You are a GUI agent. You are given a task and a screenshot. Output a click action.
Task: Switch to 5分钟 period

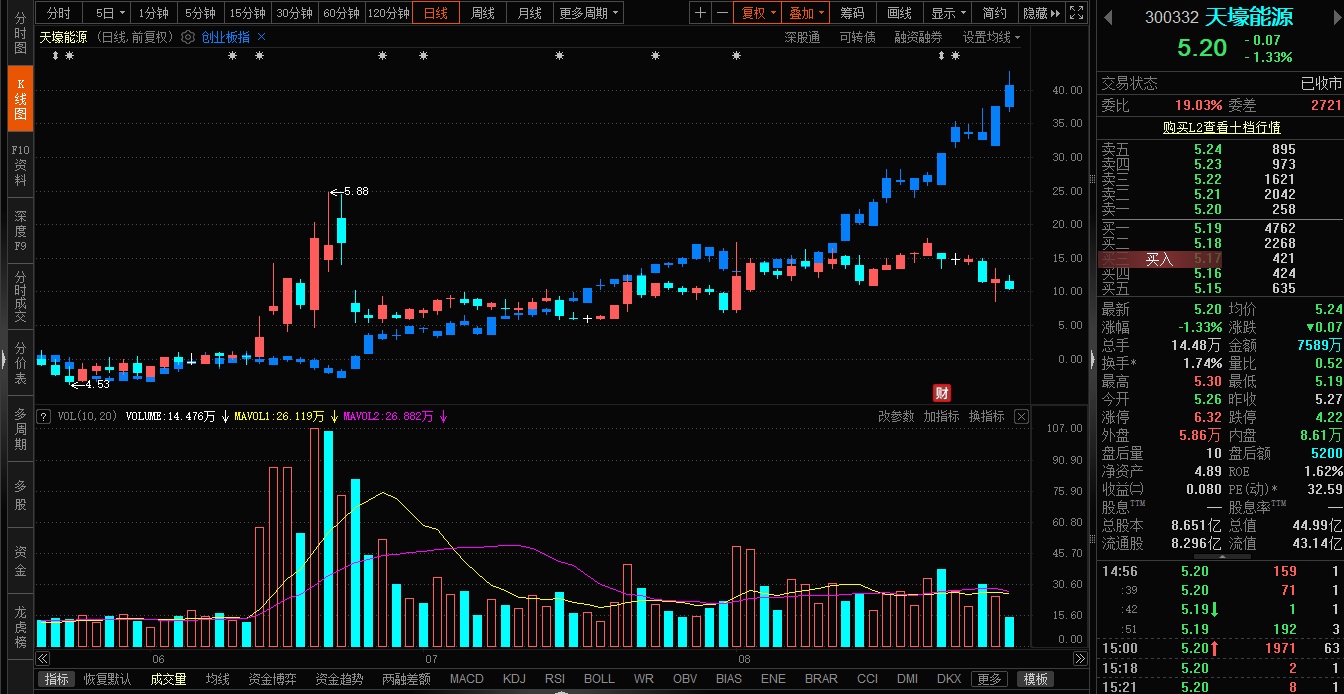click(200, 13)
